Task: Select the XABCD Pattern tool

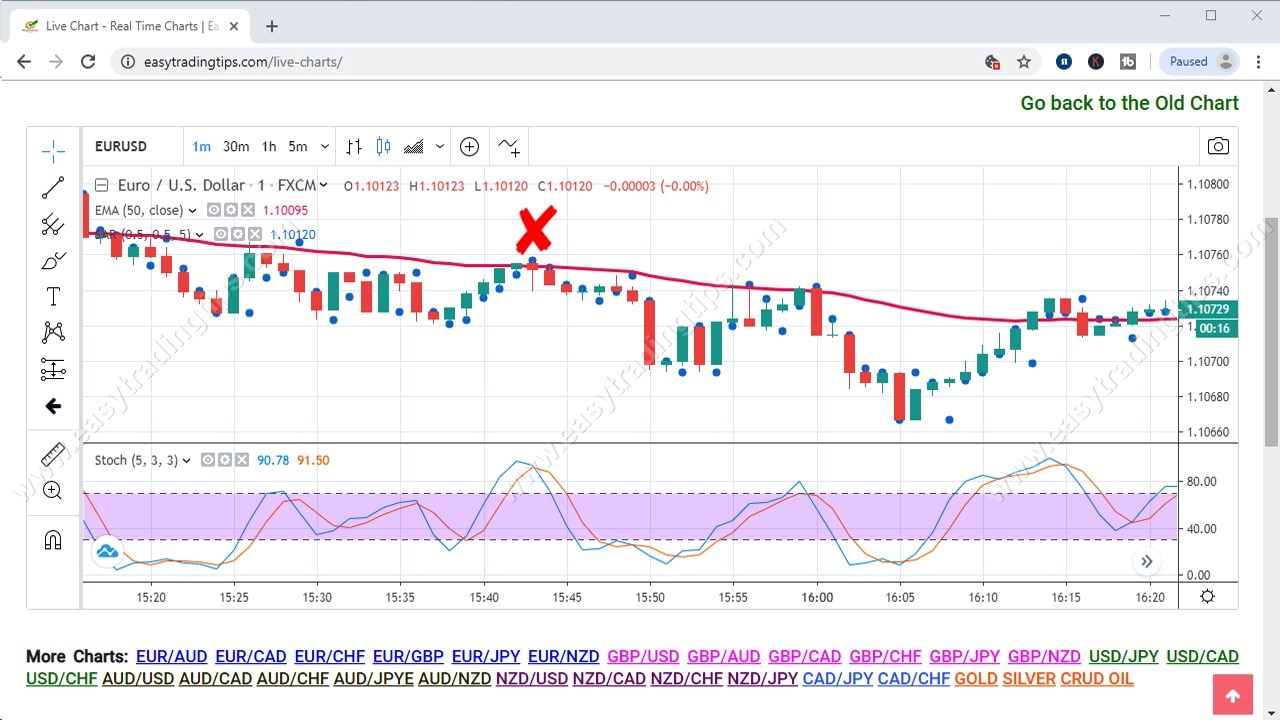Action: [x=52, y=332]
